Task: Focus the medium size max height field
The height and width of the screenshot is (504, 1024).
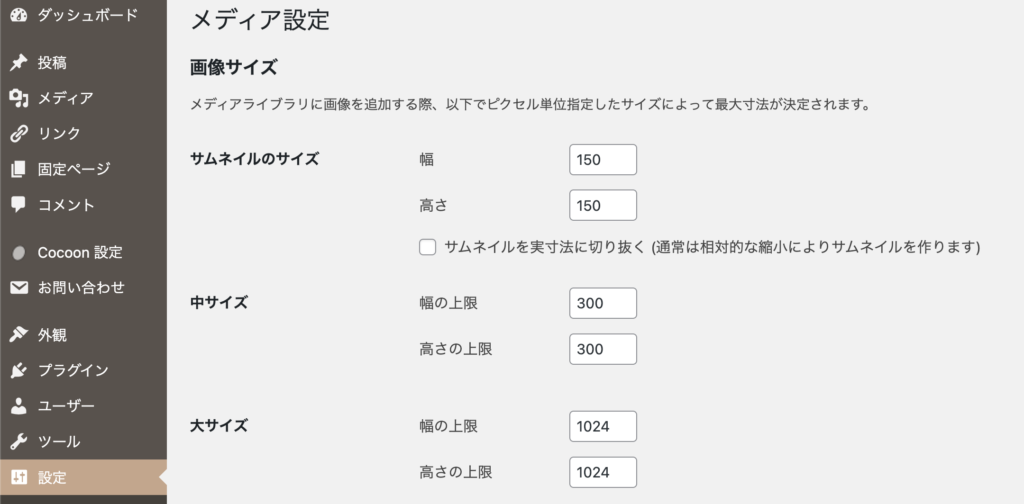Action: click(x=602, y=349)
